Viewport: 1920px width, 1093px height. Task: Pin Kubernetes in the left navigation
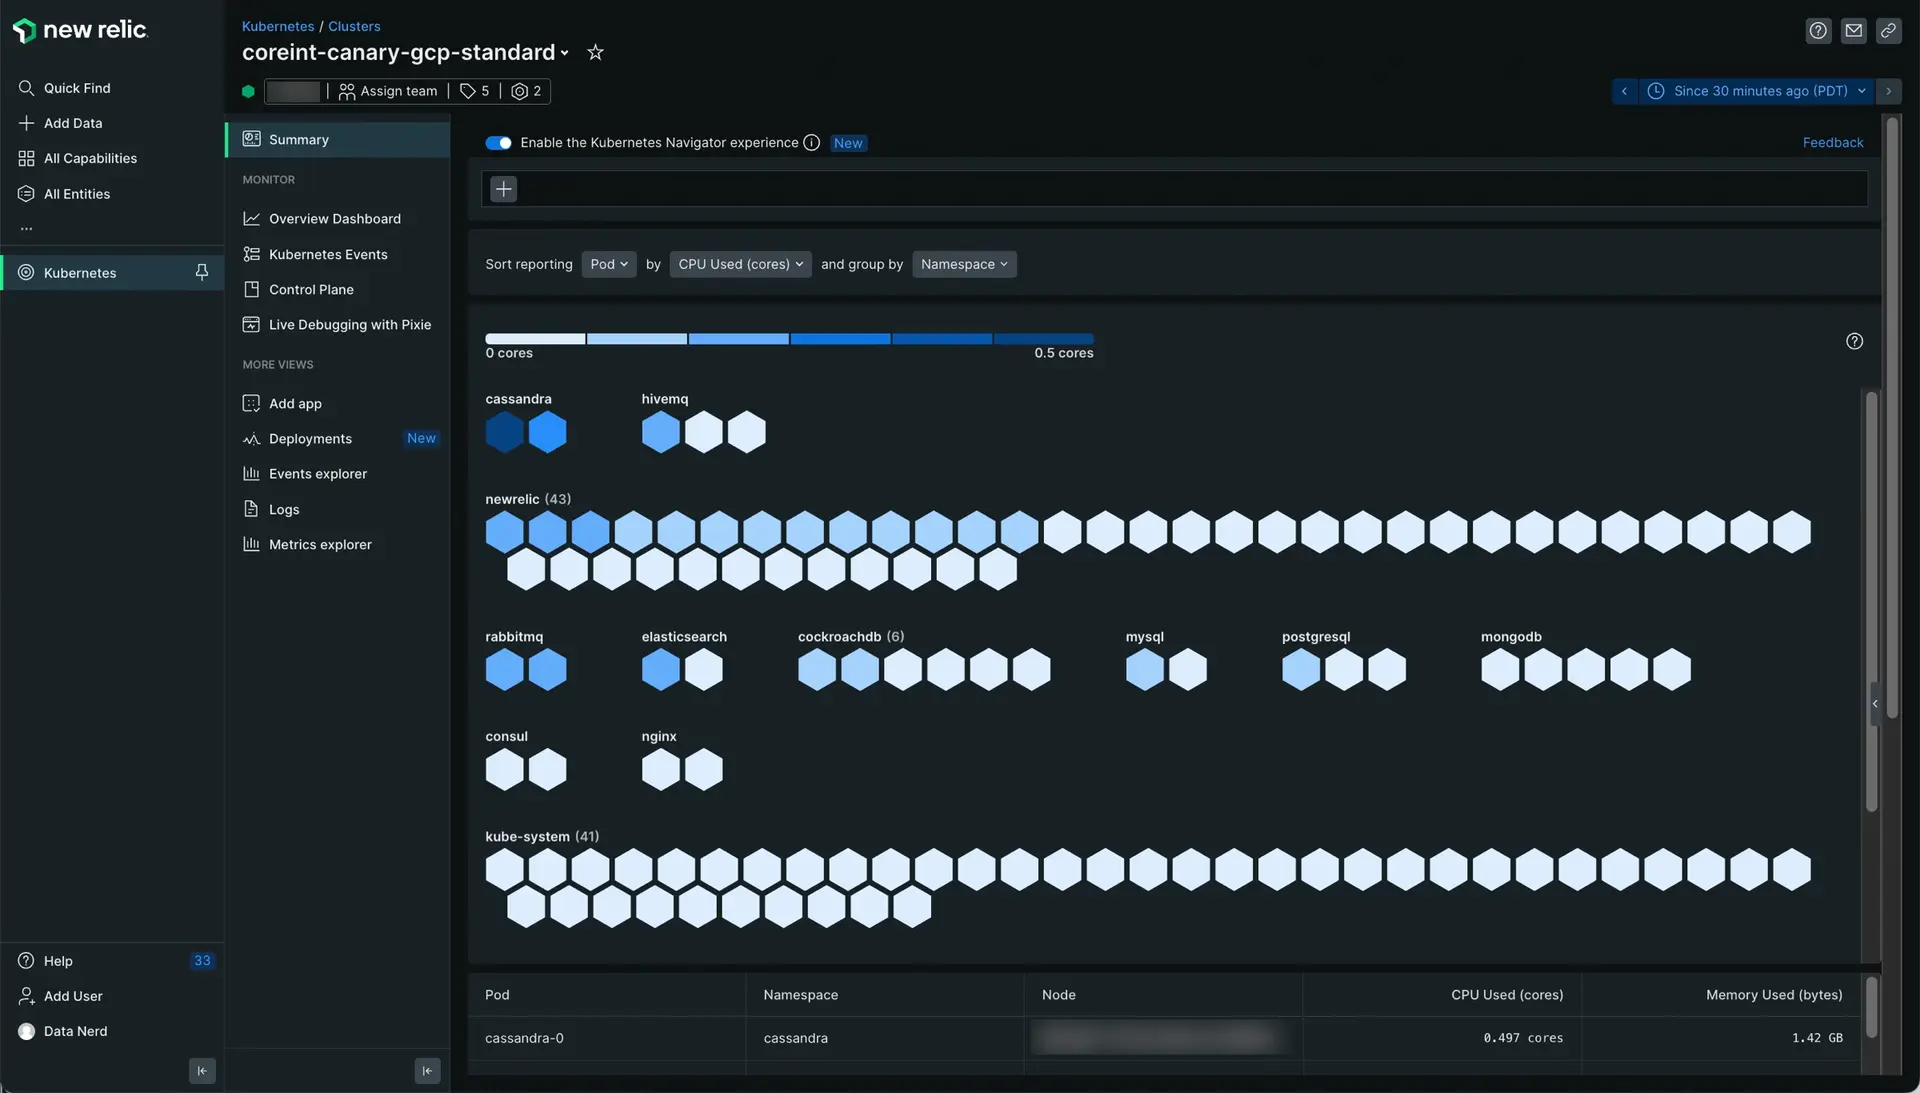pos(202,273)
